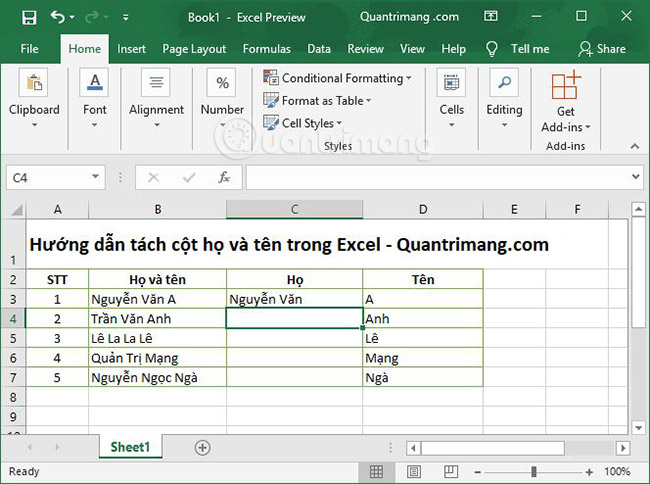Expand the Clipboard group arrow
The image size is (650, 484).
point(34,125)
